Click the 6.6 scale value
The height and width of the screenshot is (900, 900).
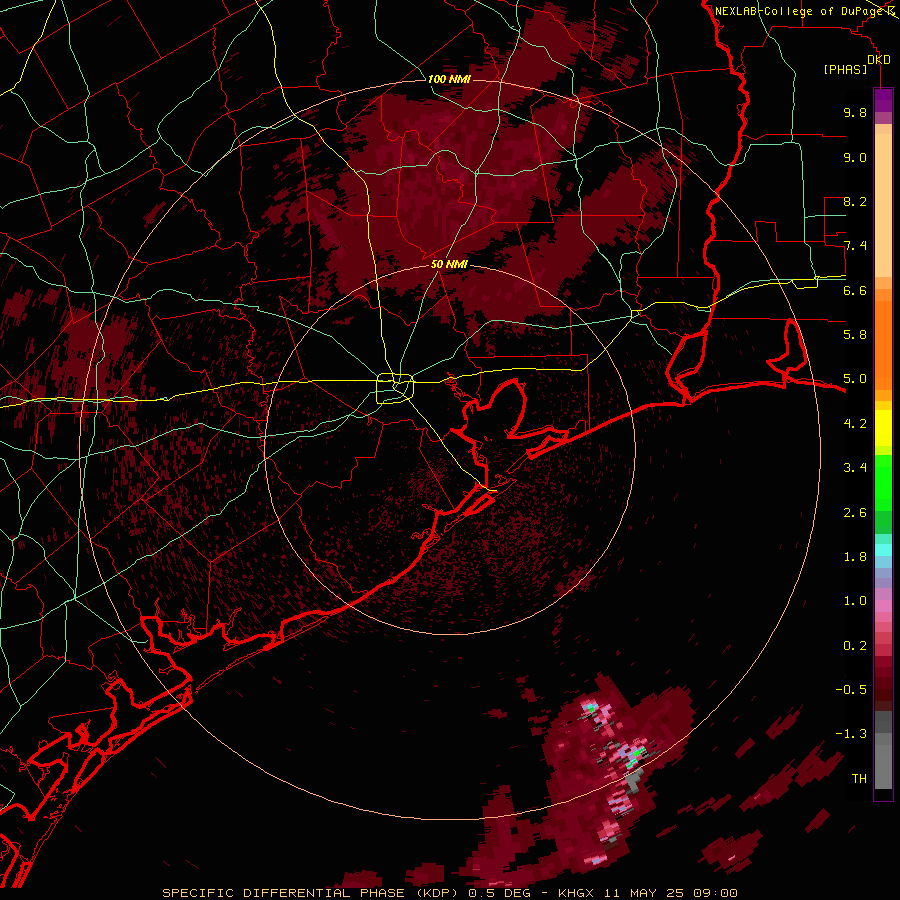coord(855,290)
